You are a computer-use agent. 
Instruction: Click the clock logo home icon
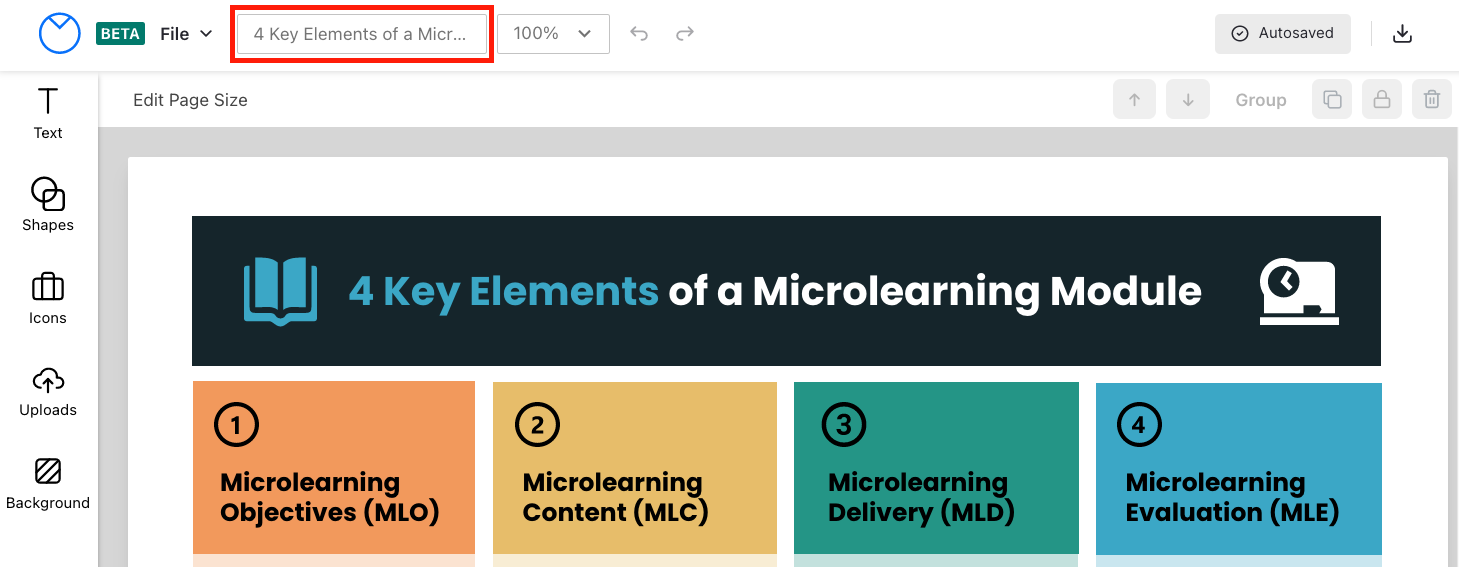[x=59, y=34]
